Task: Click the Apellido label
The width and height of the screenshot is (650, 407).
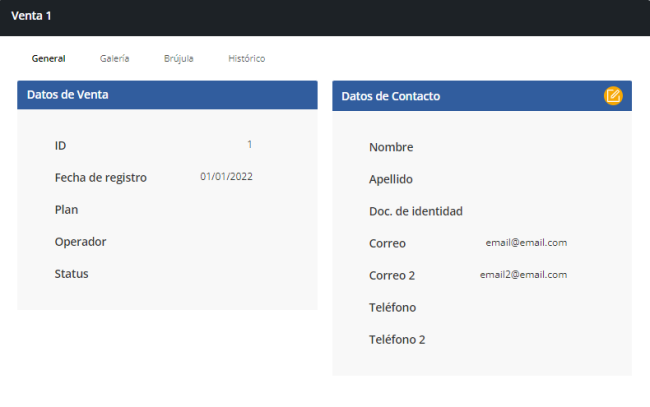Action: point(391,179)
